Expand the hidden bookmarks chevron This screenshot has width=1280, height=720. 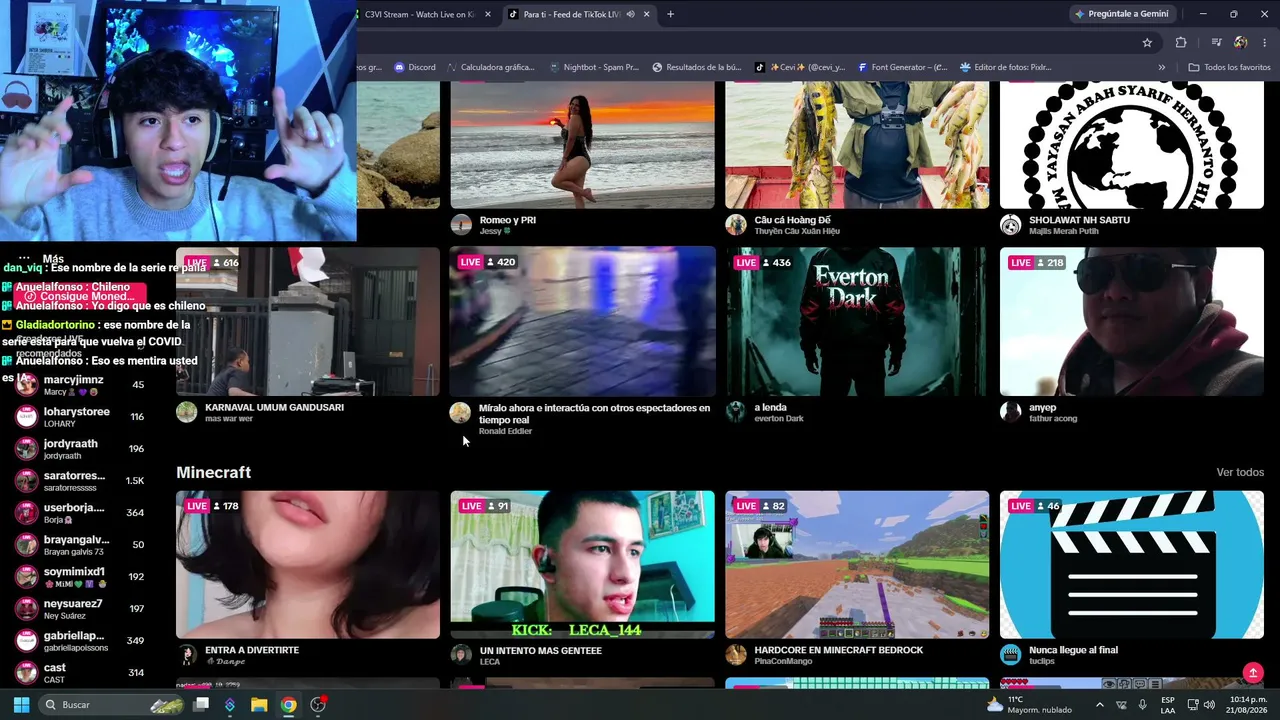point(1162,67)
